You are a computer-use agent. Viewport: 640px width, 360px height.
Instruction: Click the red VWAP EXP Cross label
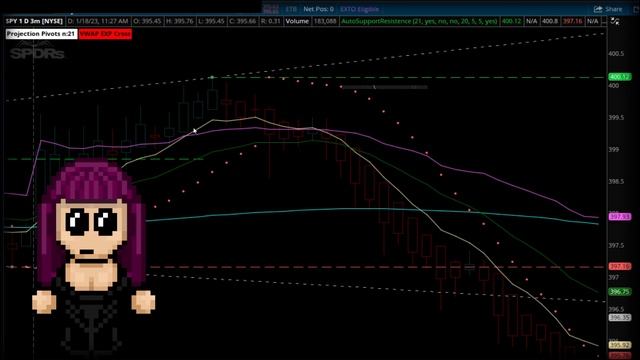pyautogui.click(x=105, y=34)
